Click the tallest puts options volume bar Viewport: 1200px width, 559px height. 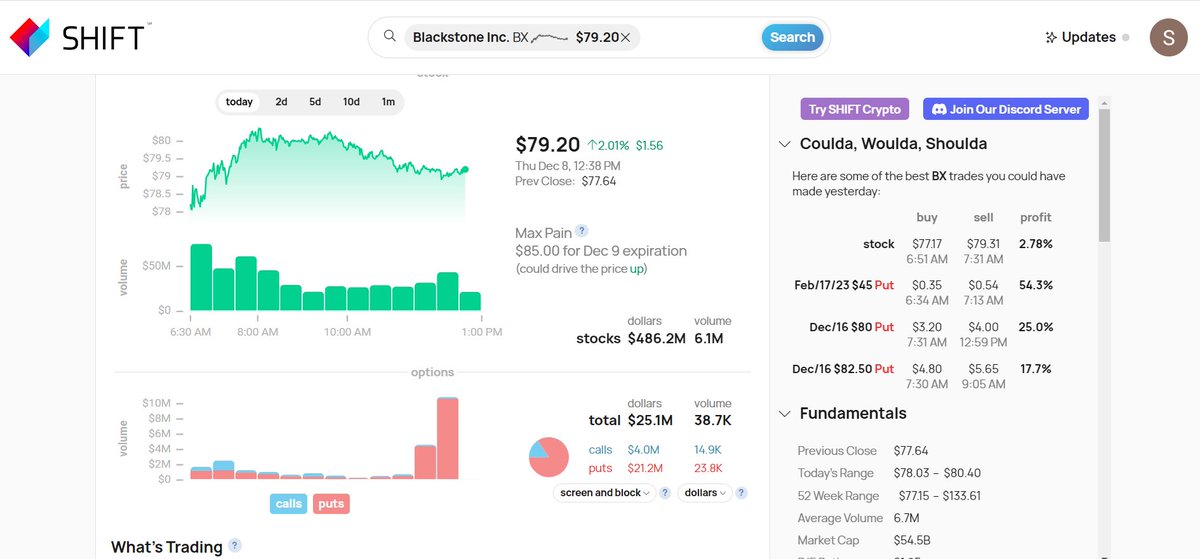pos(448,438)
